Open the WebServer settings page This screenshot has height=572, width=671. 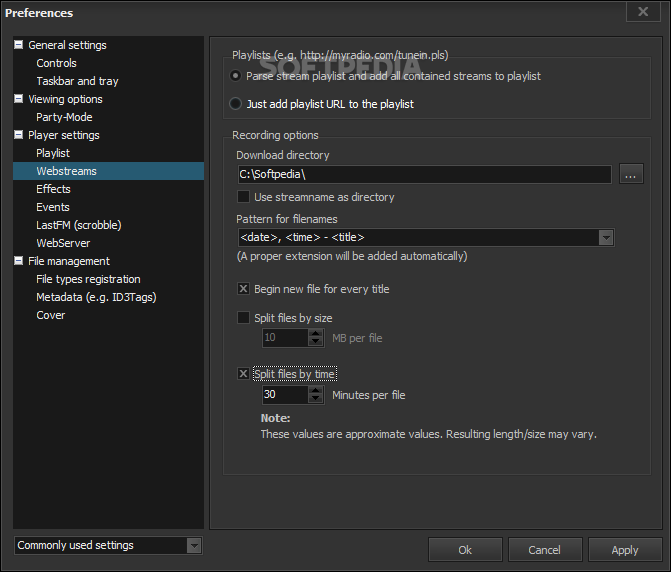(x=63, y=243)
